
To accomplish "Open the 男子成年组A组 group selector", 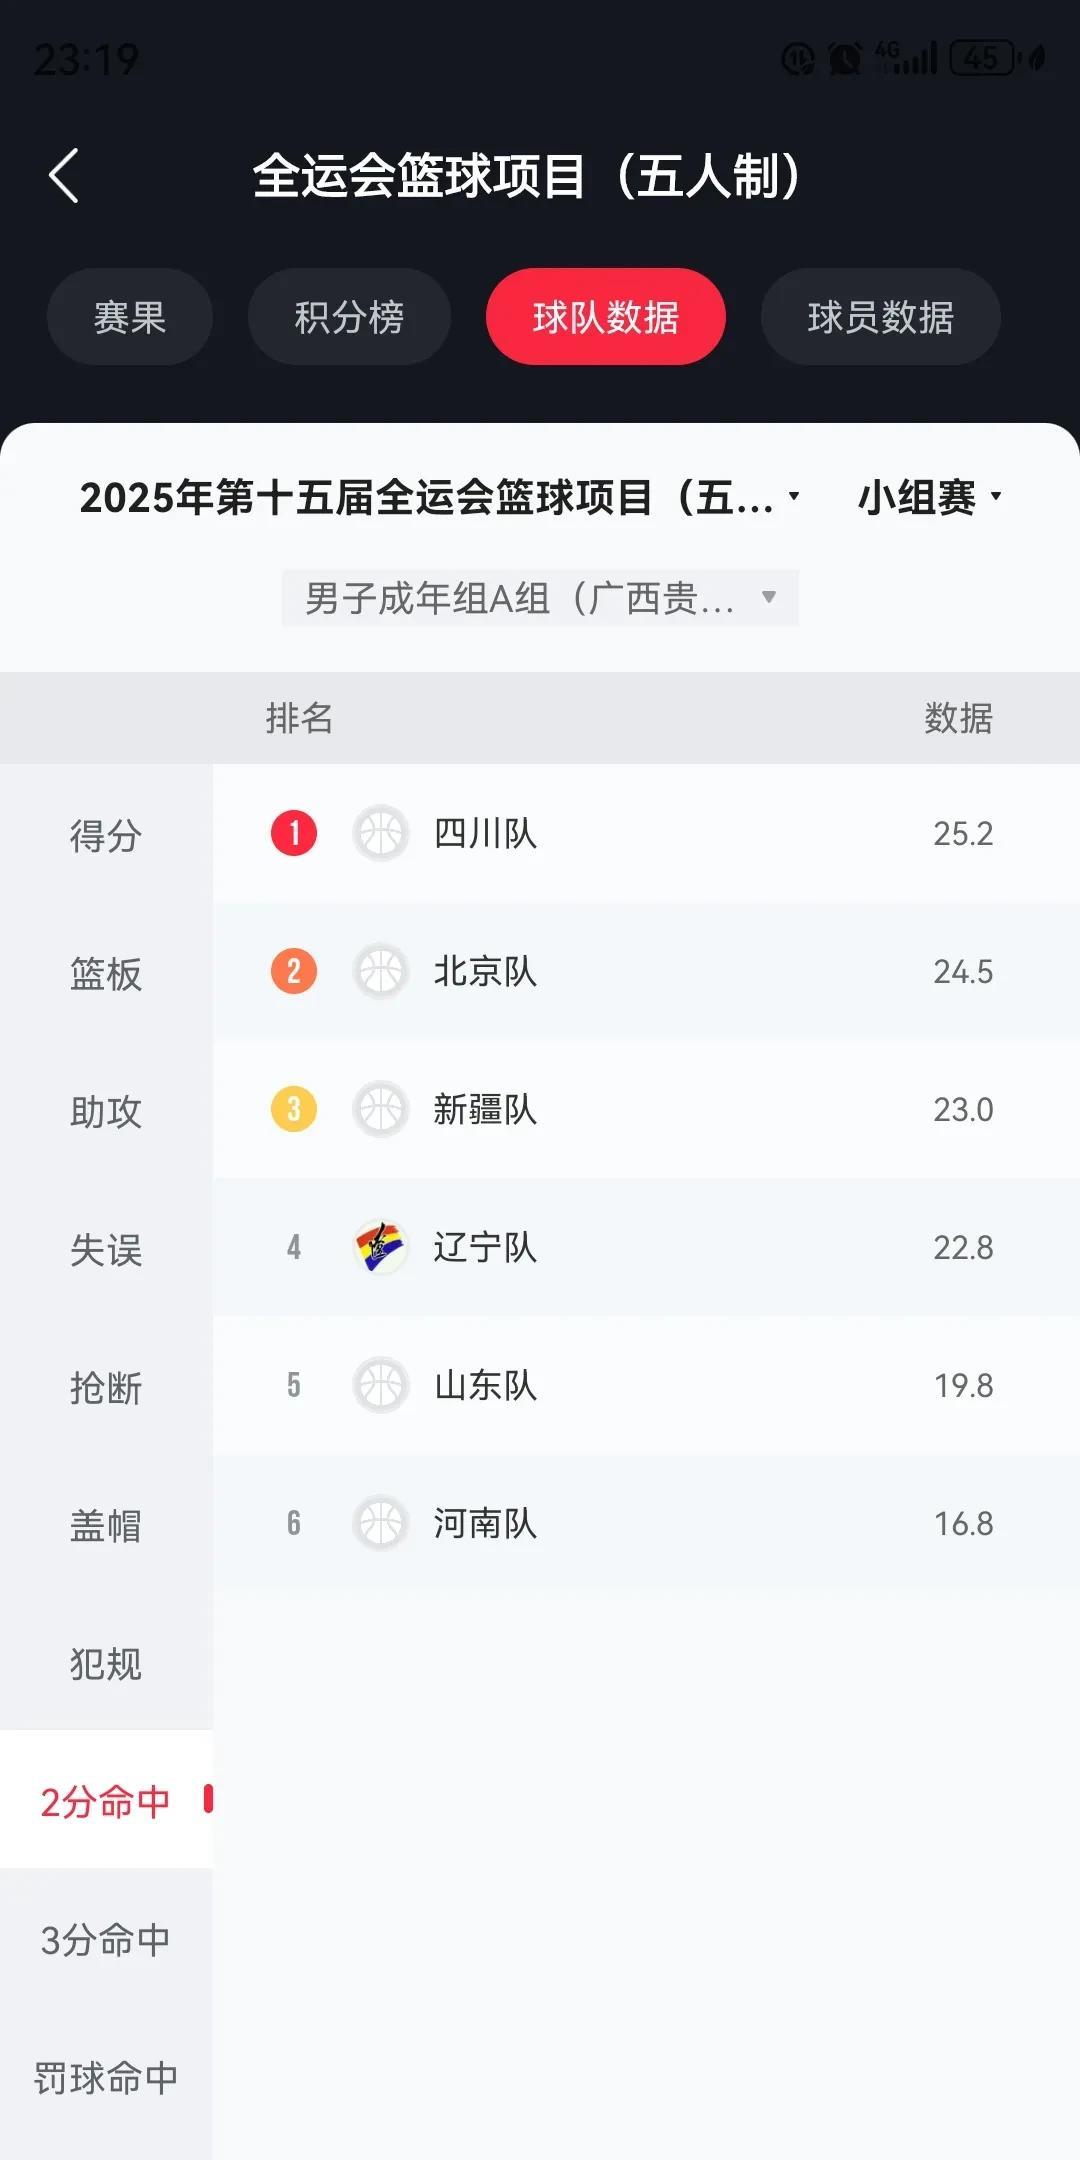I will coord(540,598).
